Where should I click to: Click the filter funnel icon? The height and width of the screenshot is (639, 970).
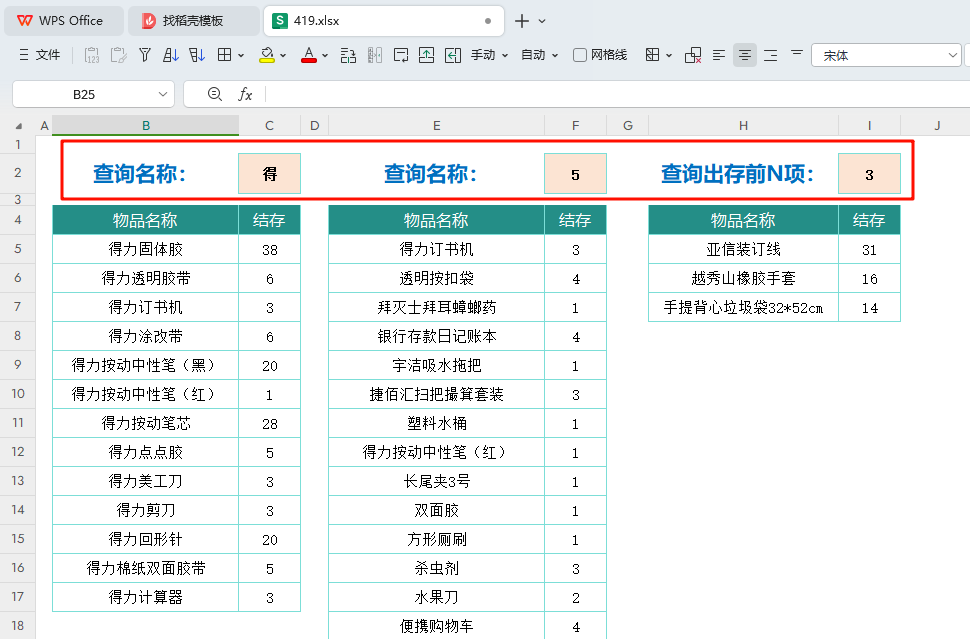tap(145, 55)
